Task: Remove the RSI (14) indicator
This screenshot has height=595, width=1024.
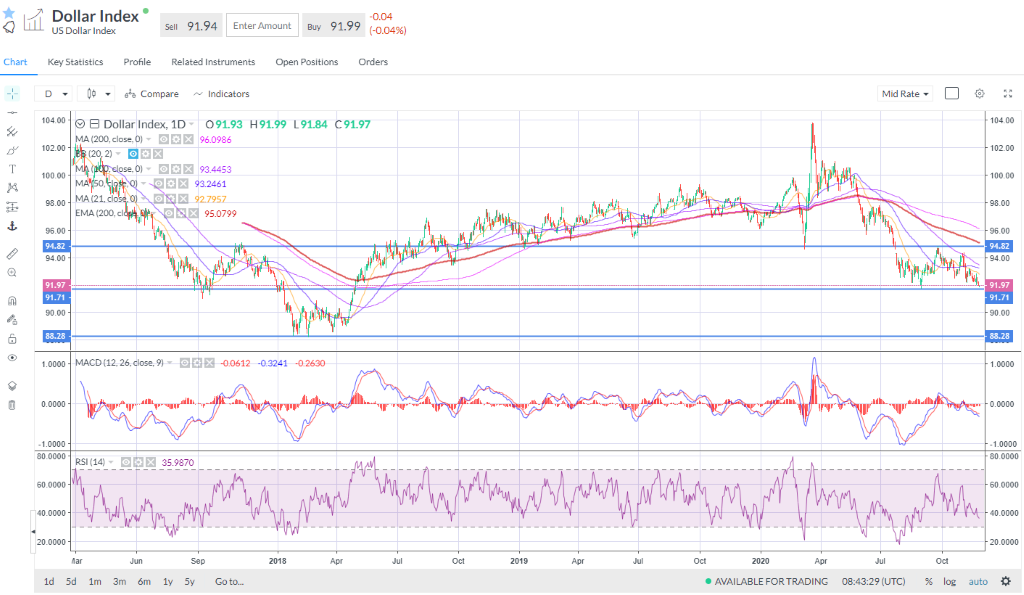Action: pos(151,462)
